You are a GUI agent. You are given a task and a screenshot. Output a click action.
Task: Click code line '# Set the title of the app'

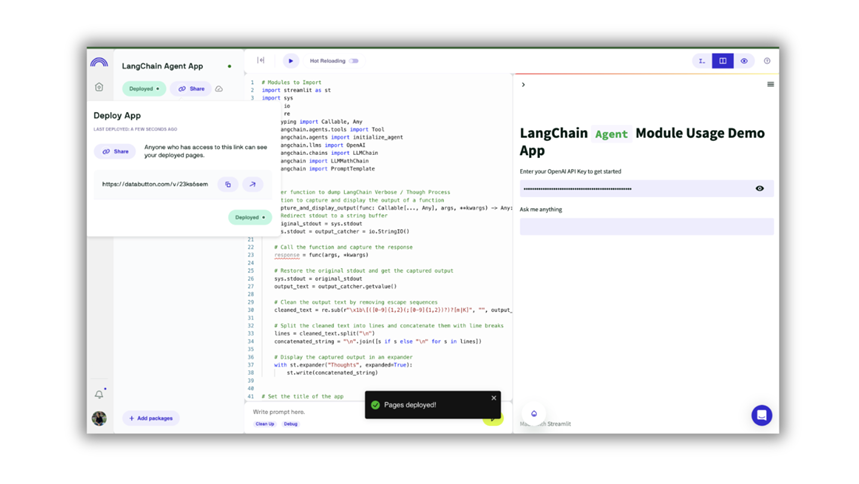coord(302,396)
